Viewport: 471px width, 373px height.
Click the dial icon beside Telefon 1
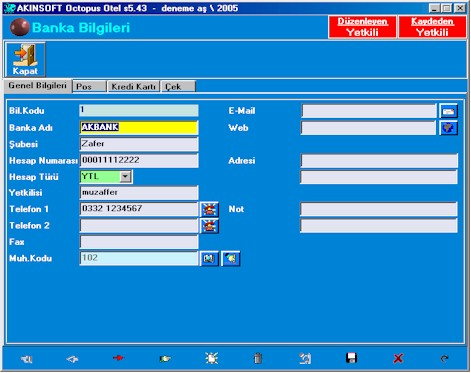(209, 209)
